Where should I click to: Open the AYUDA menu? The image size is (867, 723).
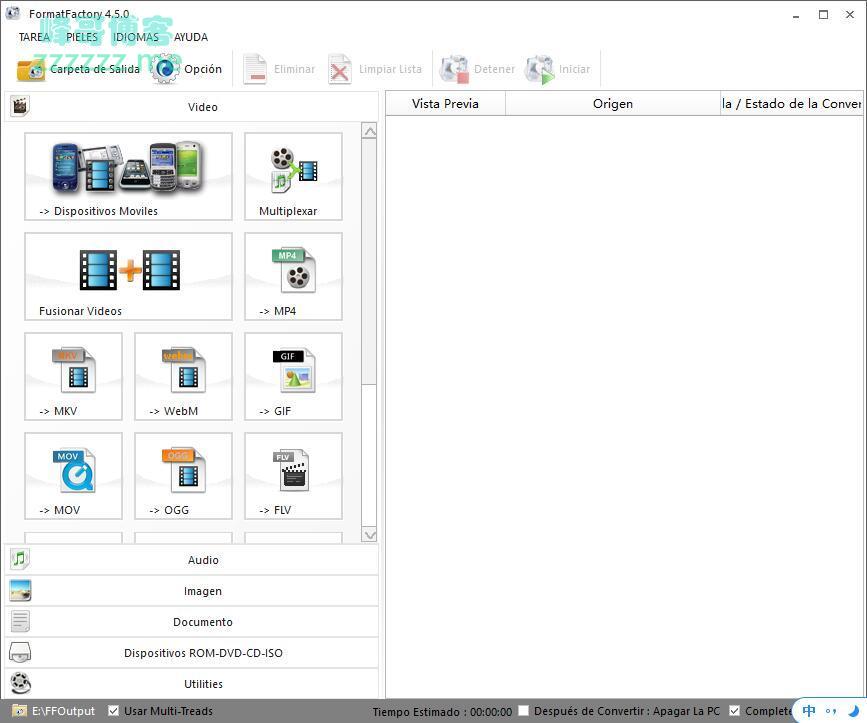[191, 37]
